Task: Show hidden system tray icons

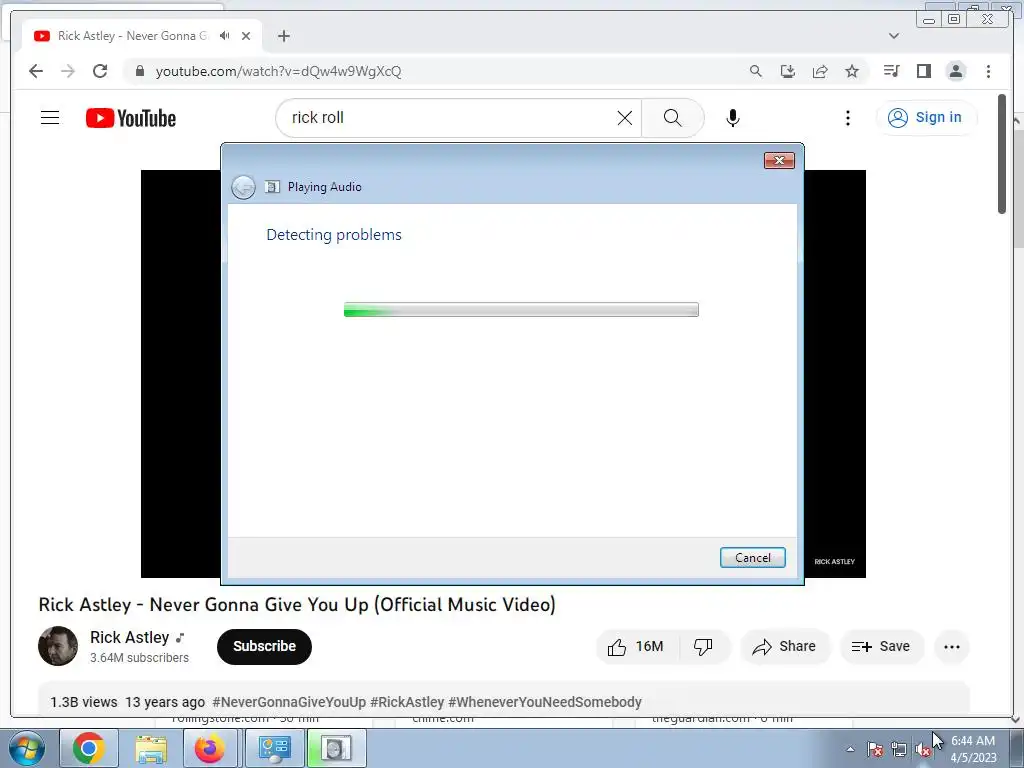Action: [x=850, y=749]
